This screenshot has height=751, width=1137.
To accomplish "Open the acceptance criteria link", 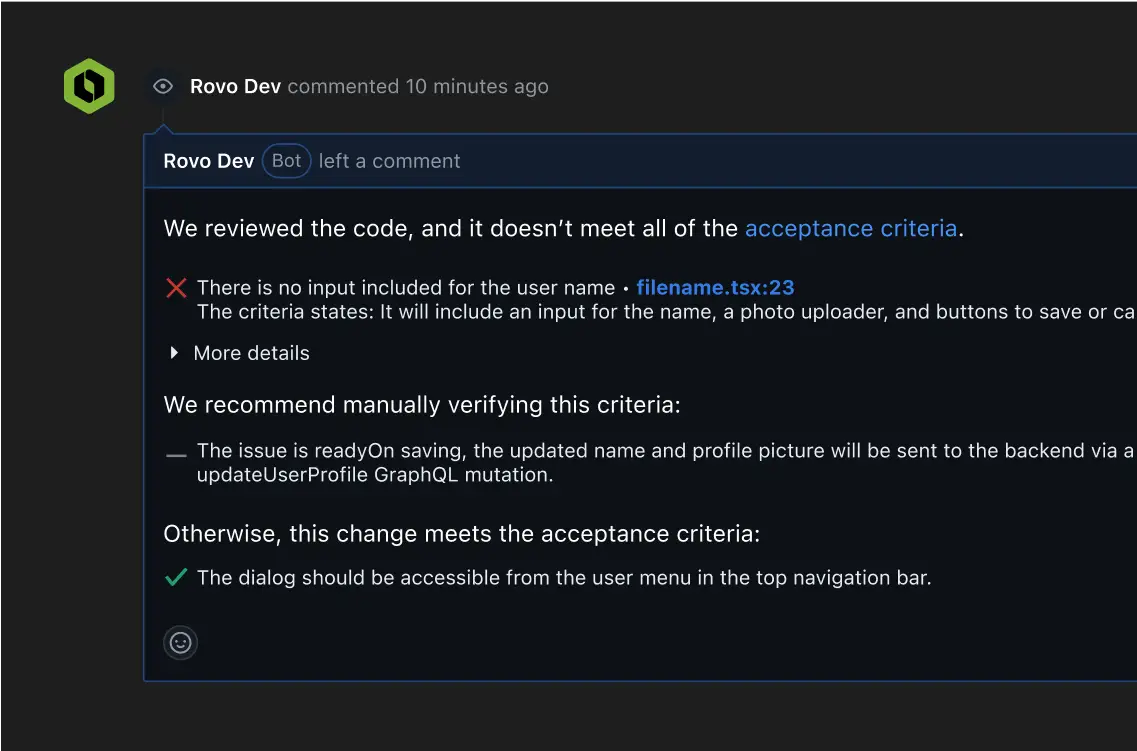I will coord(851,228).
